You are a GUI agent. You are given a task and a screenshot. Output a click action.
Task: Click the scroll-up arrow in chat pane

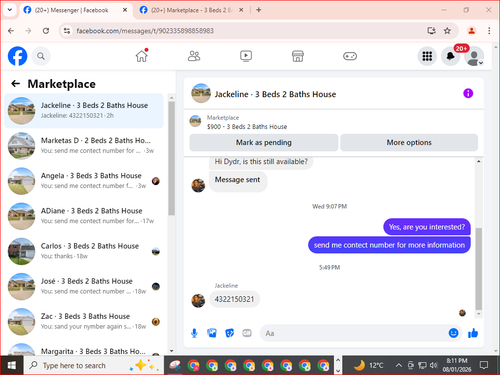click(479, 161)
